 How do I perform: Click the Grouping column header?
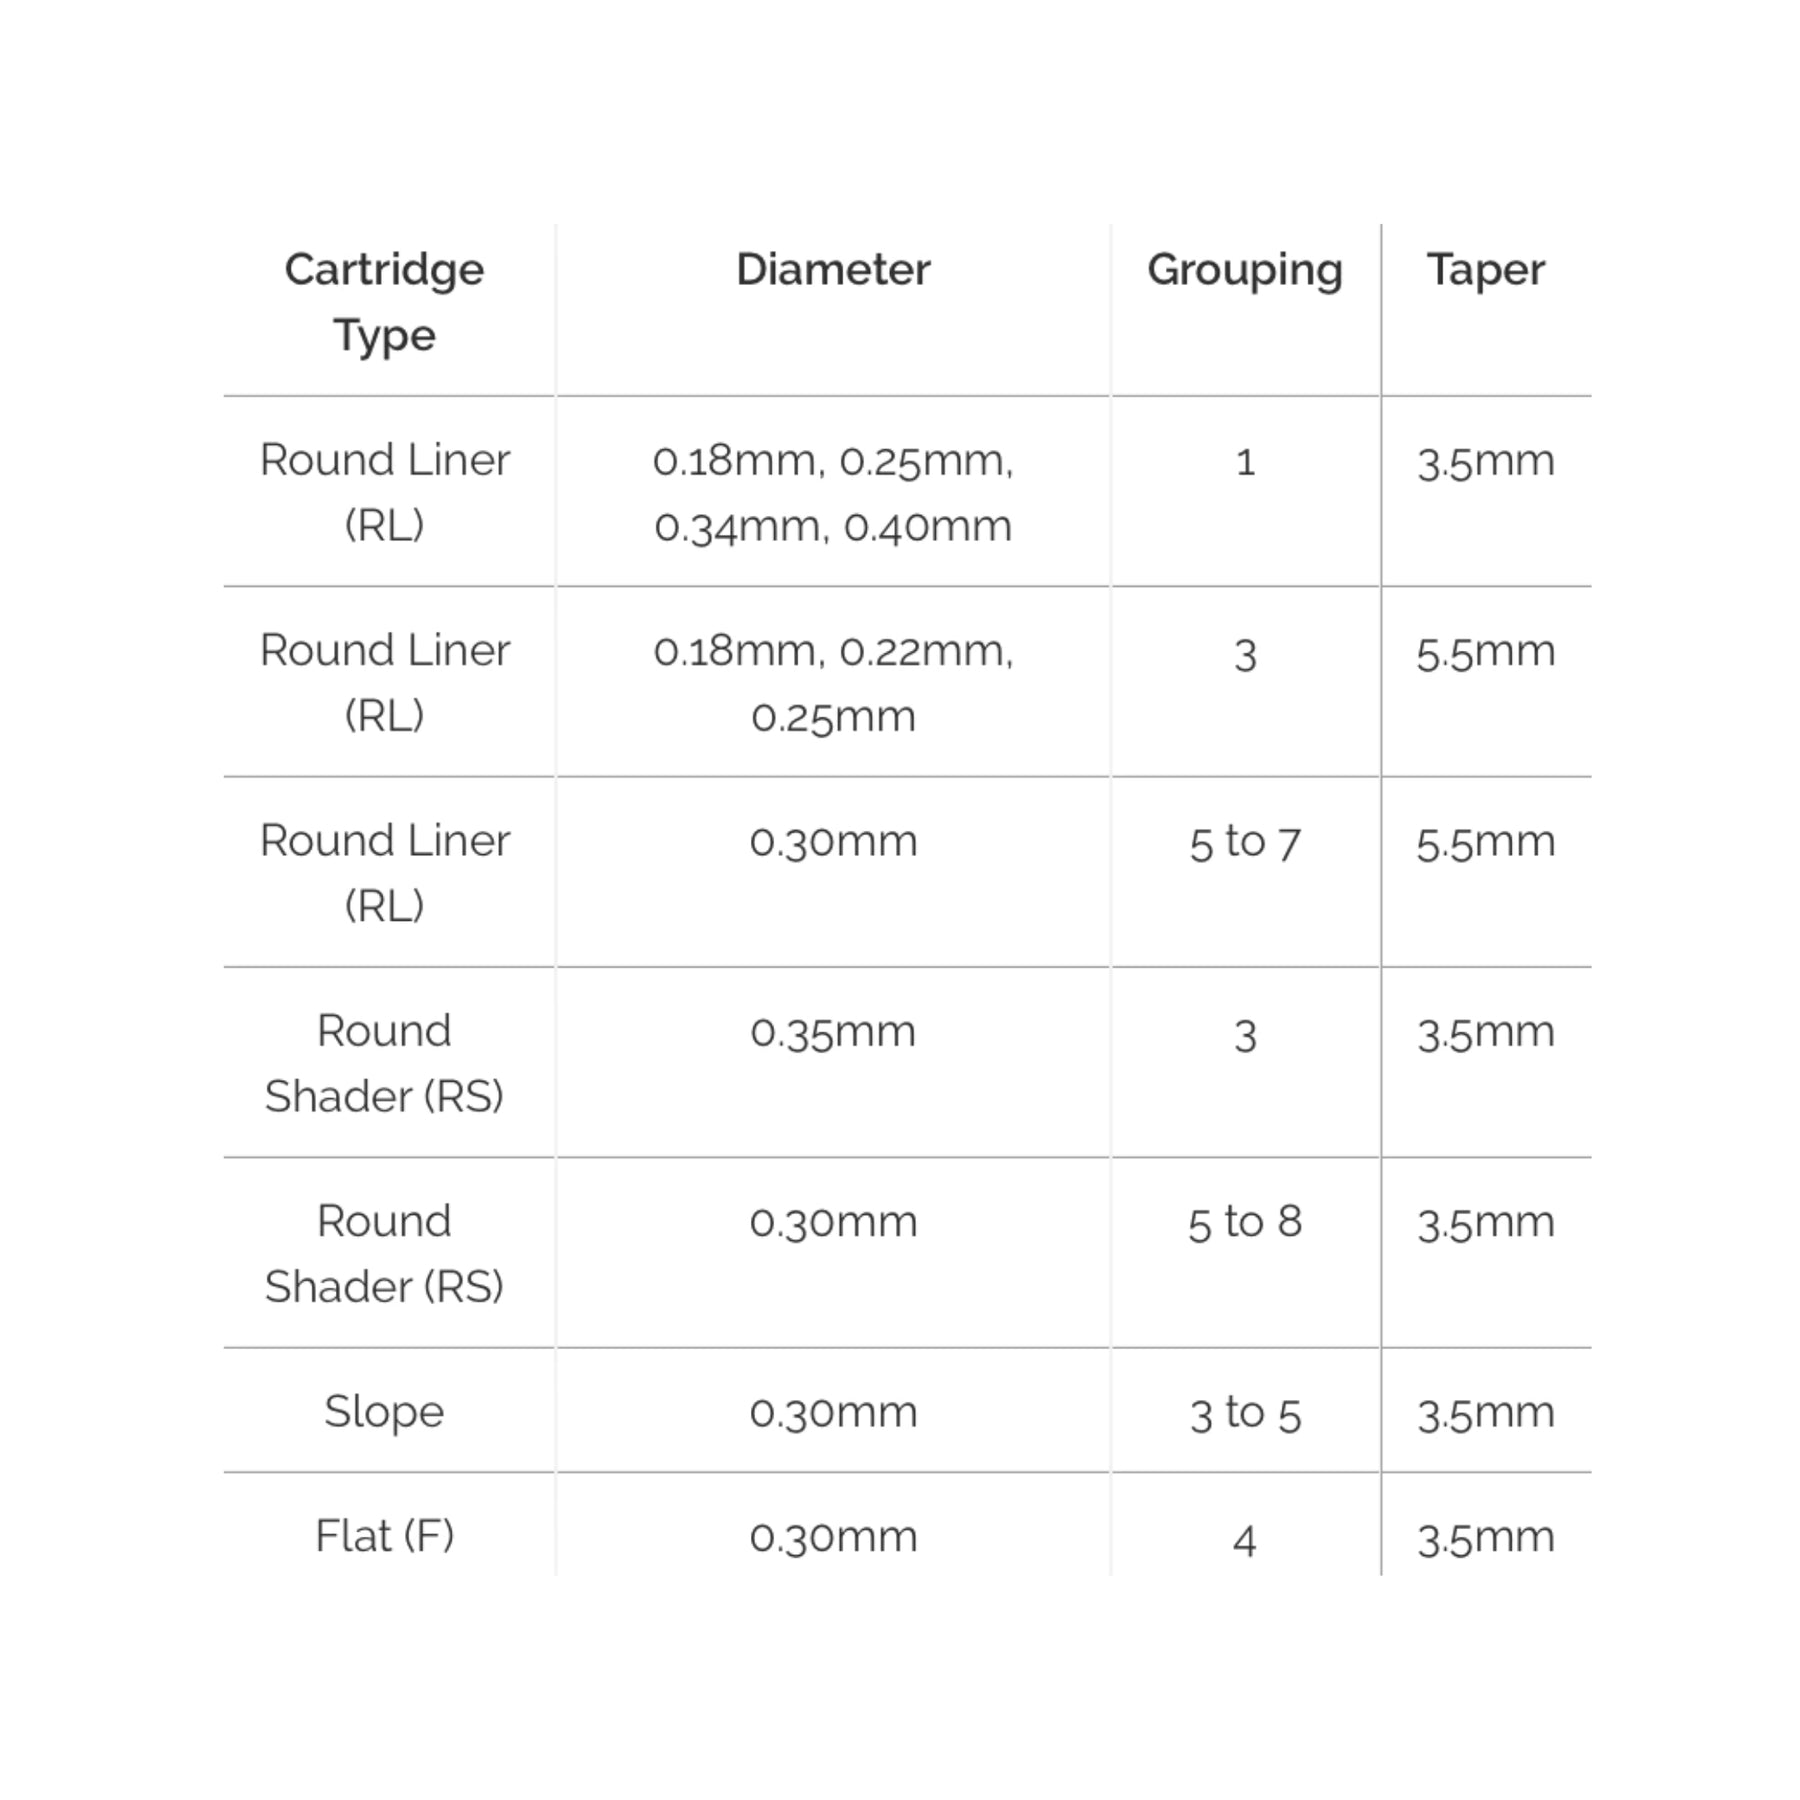coord(1244,270)
